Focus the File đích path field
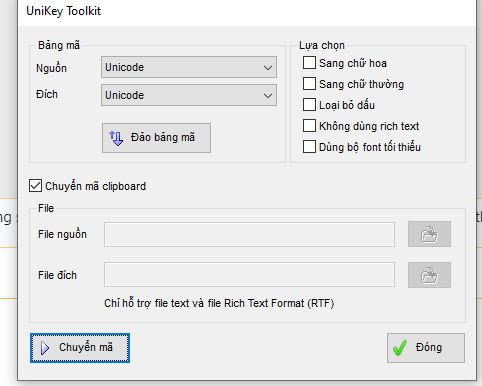Viewport: 482px width, 386px height. pos(249,275)
